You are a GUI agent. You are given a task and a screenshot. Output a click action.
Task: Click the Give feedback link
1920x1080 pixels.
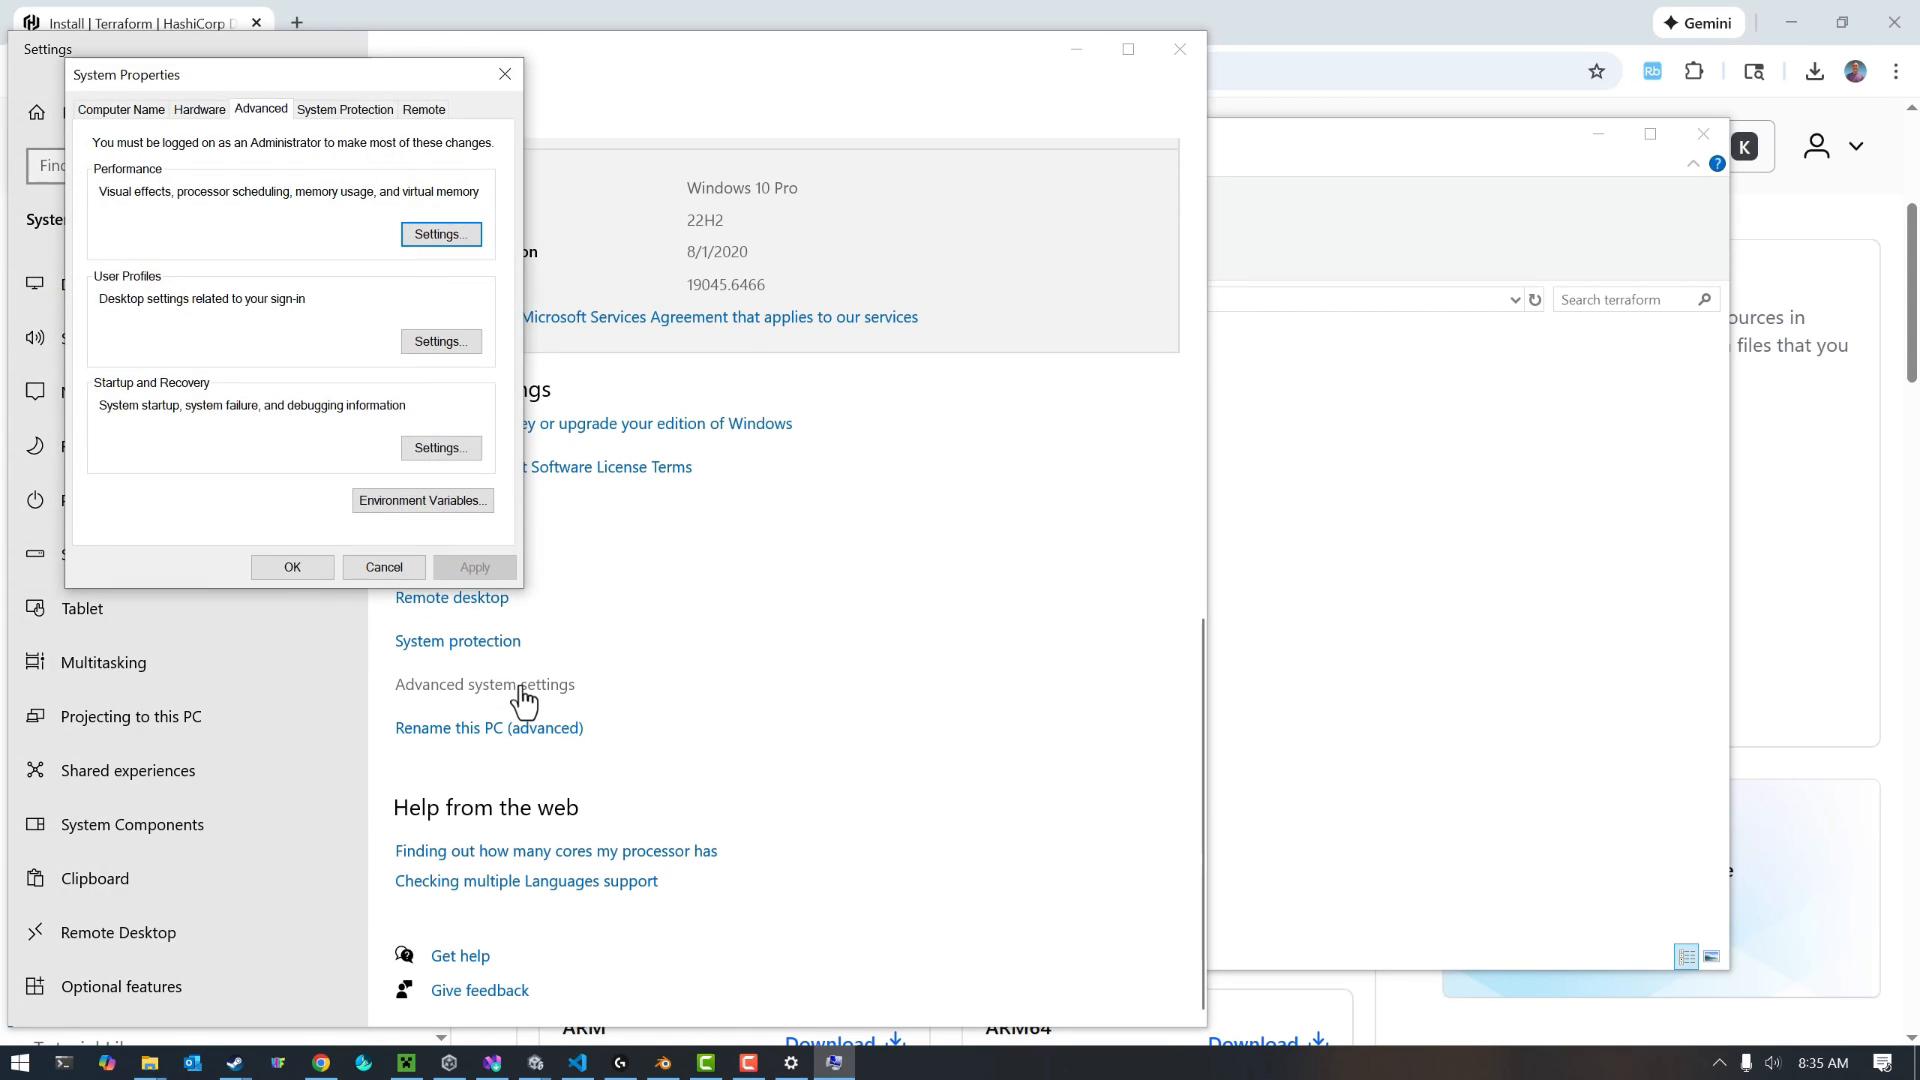point(480,990)
